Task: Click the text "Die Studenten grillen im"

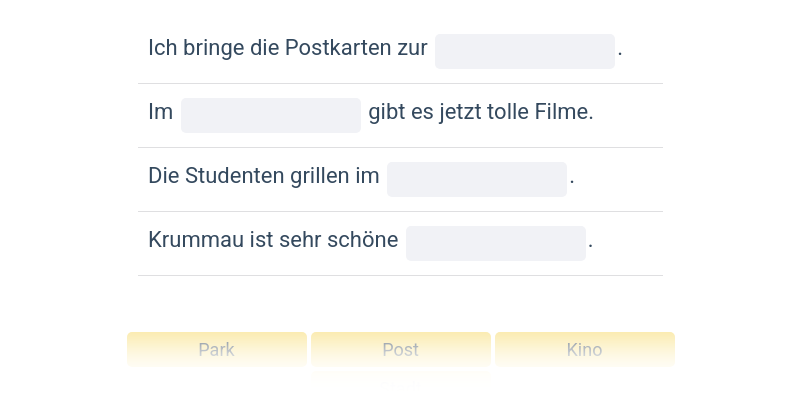Action: click(263, 176)
